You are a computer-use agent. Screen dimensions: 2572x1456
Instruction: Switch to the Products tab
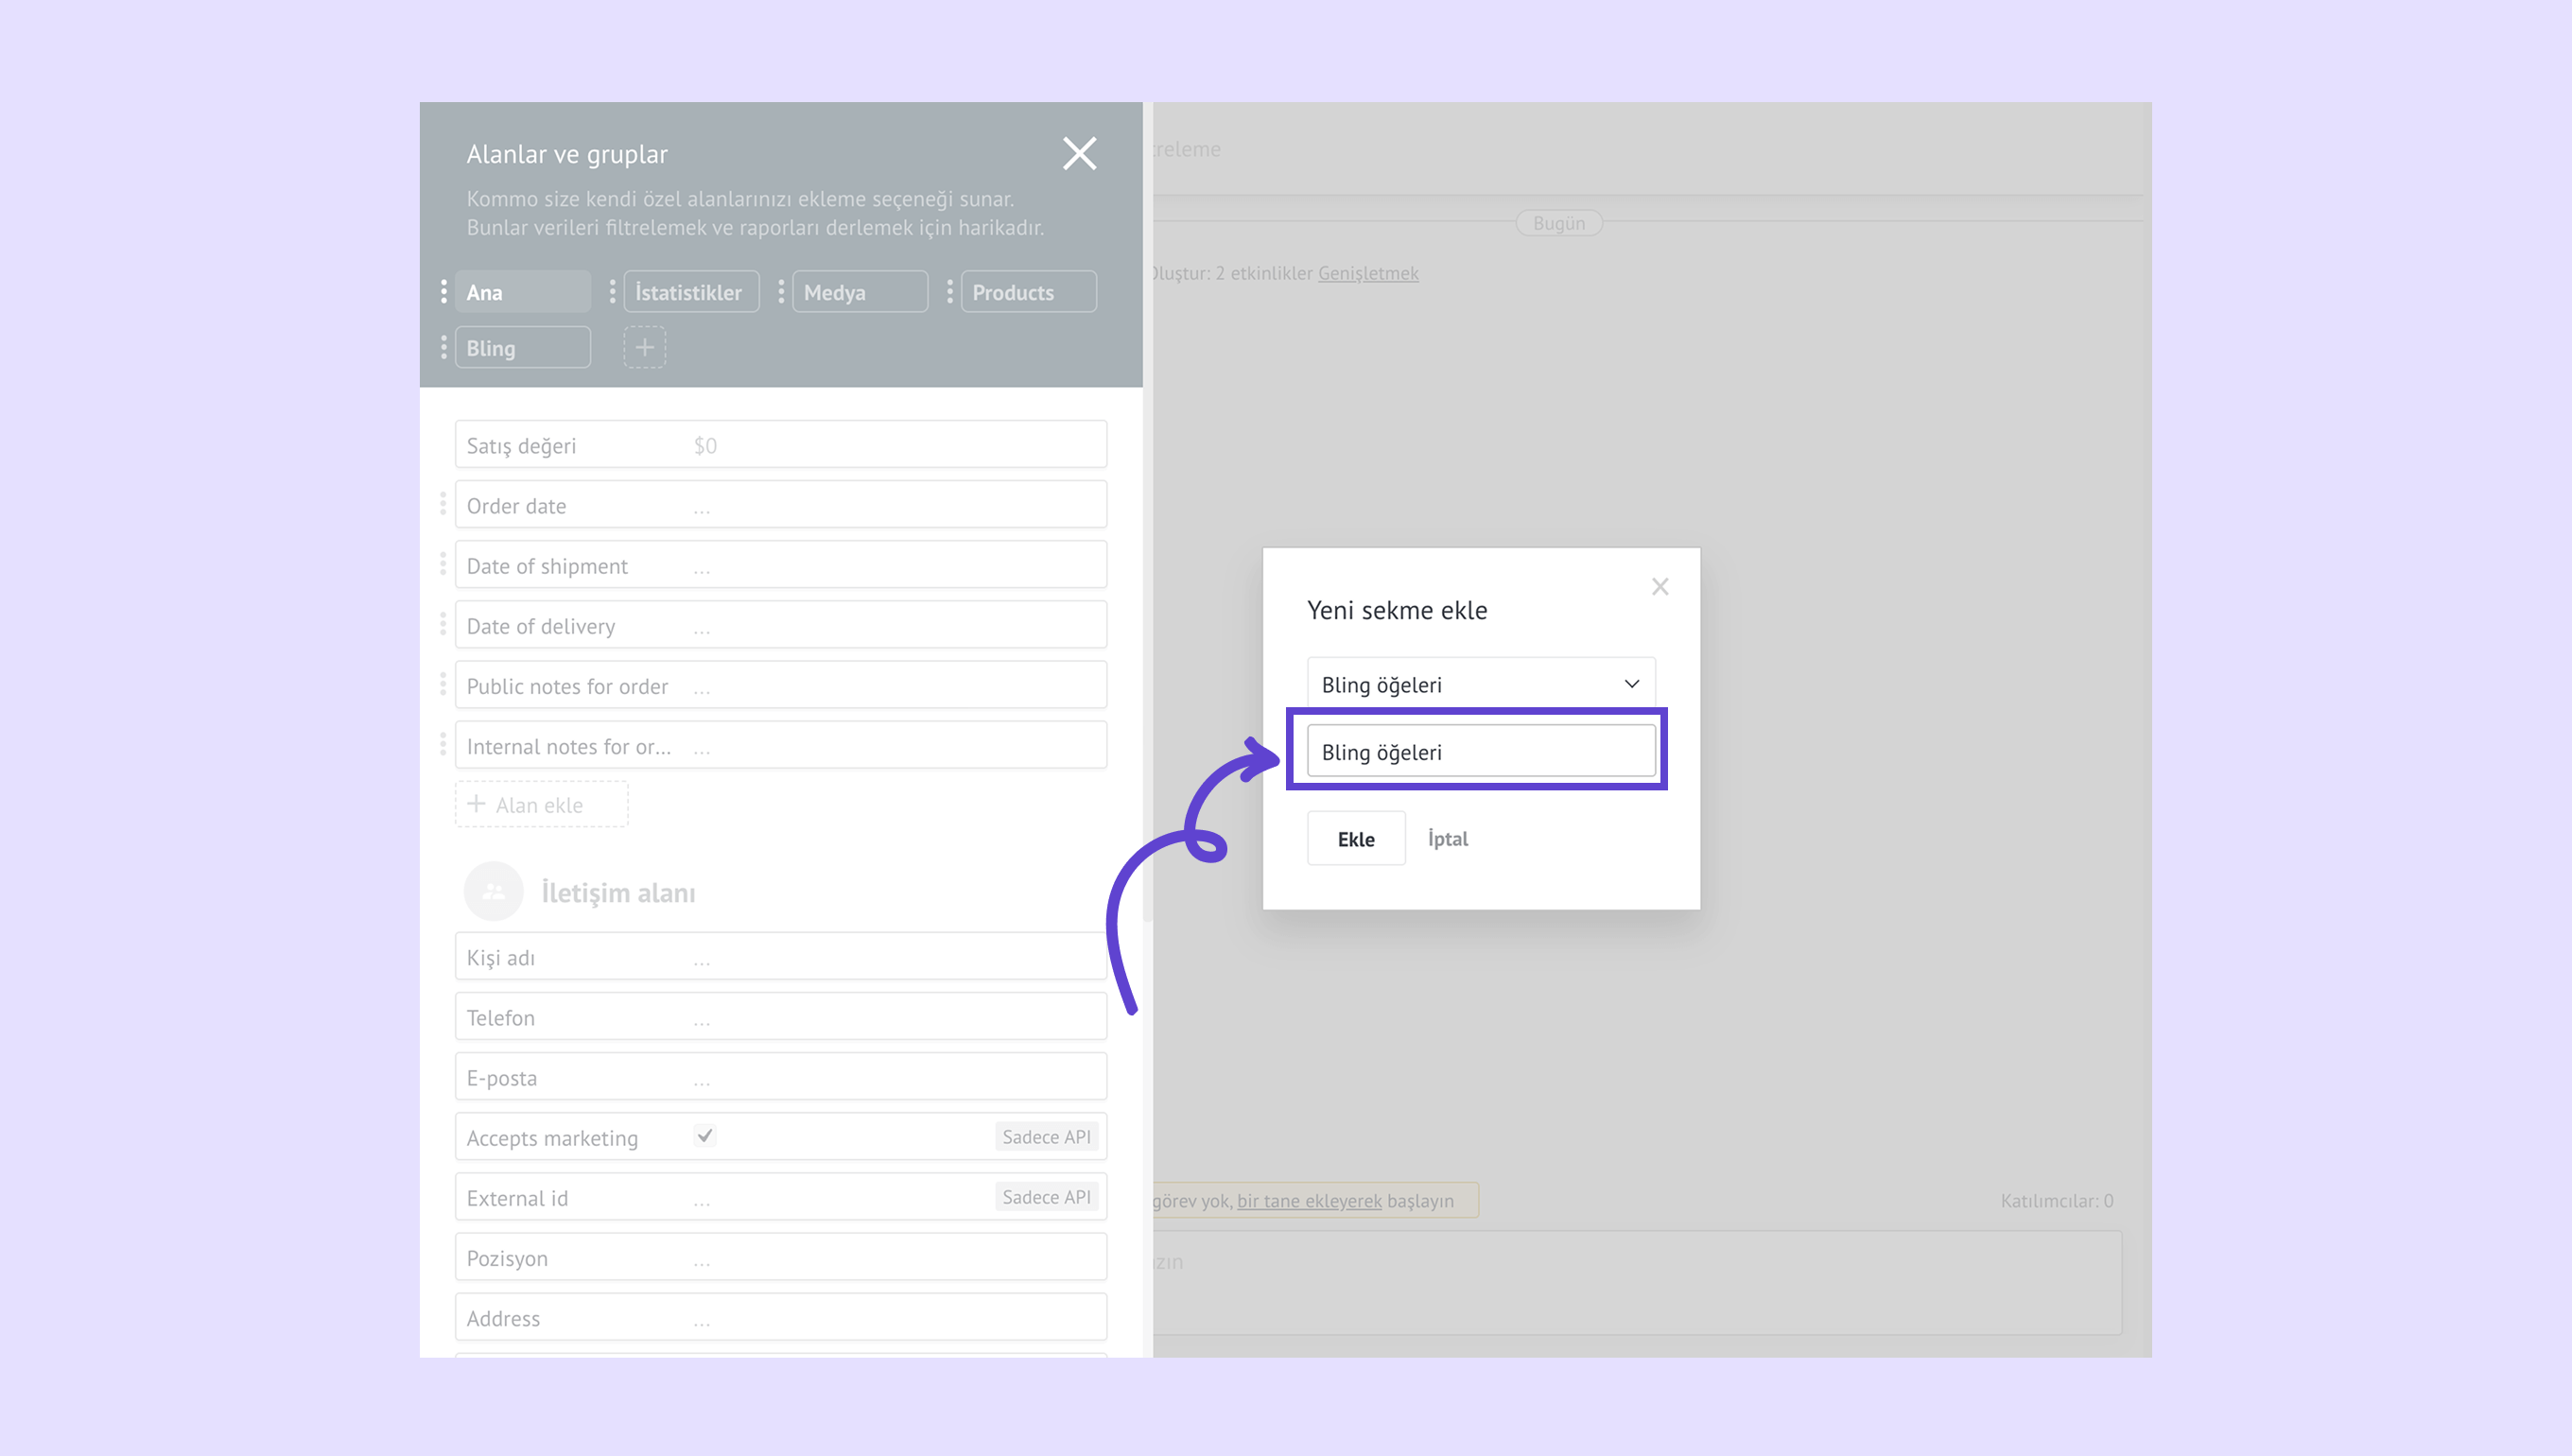click(x=1028, y=292)
